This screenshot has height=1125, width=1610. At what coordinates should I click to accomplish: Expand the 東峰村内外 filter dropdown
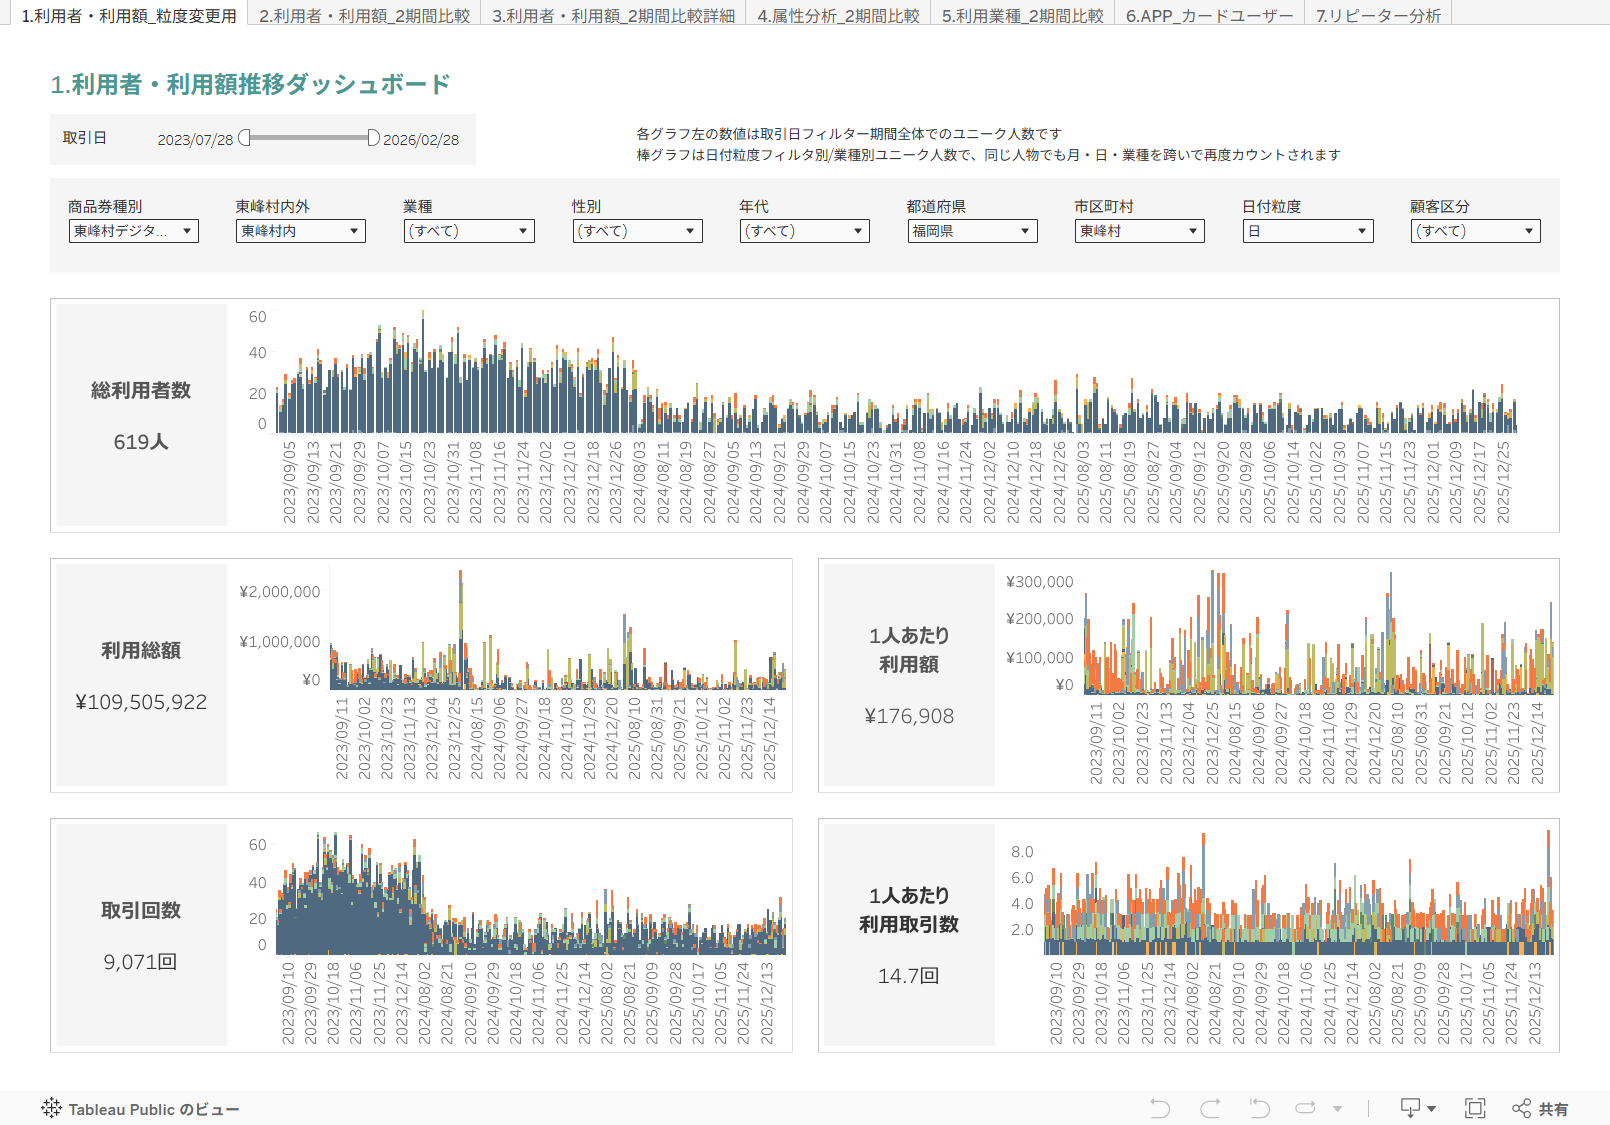click(x=301, y=231)
